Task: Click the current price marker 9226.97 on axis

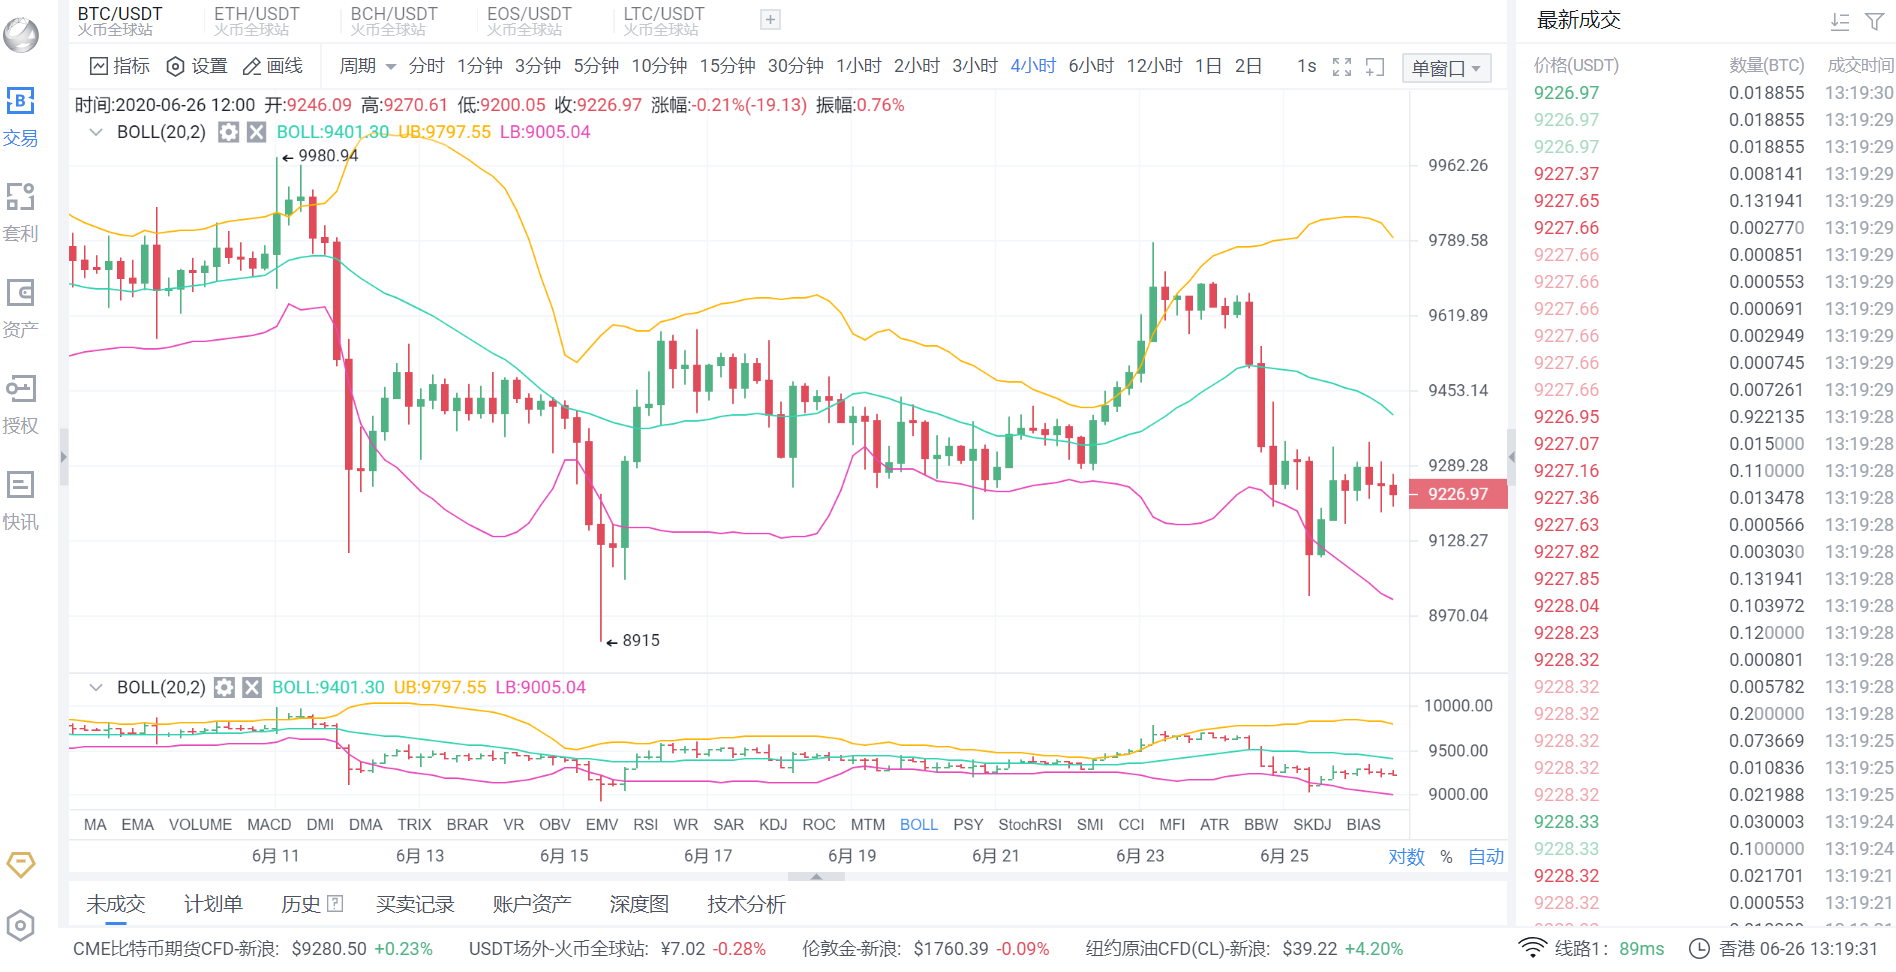Action: 1457,494
